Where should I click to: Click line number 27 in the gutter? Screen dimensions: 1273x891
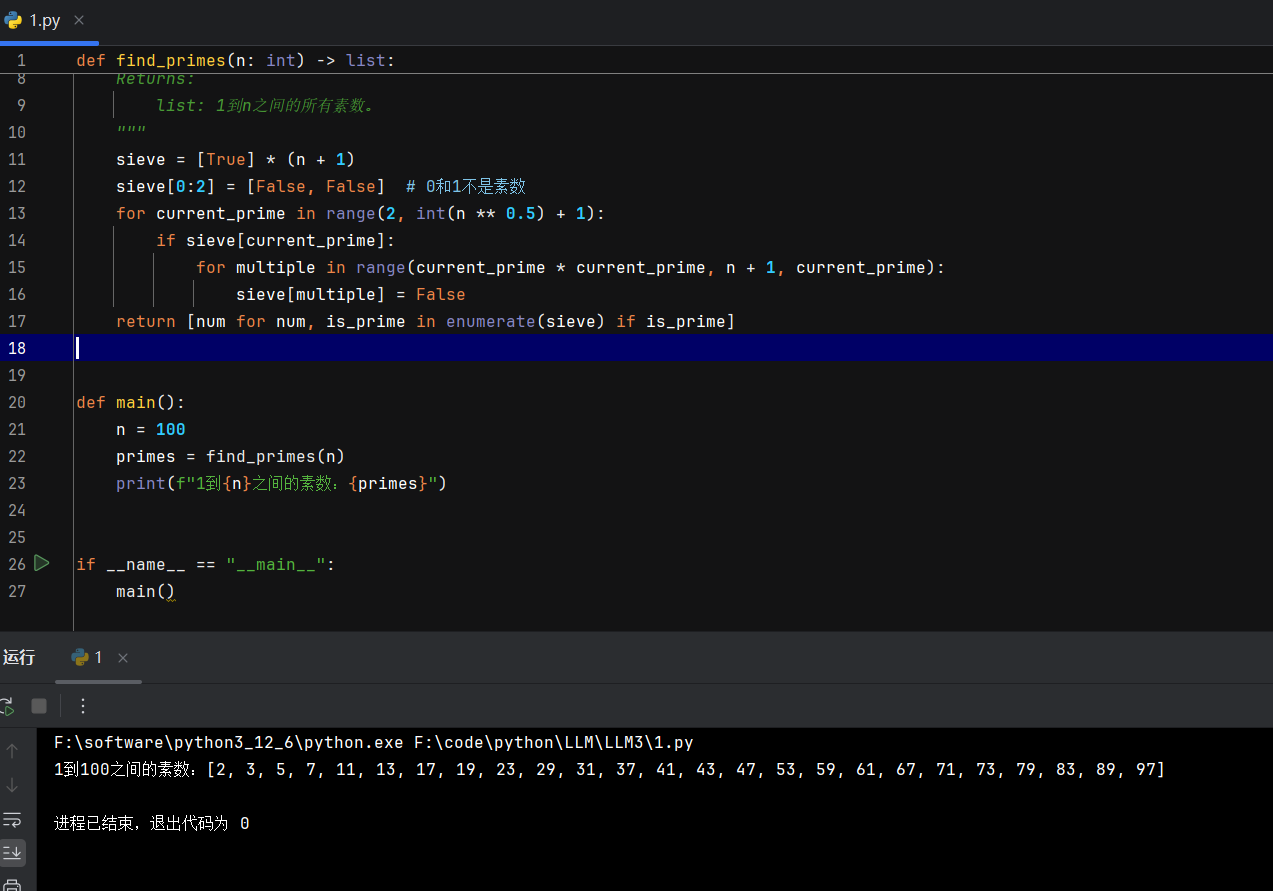(x=16, y=591)
